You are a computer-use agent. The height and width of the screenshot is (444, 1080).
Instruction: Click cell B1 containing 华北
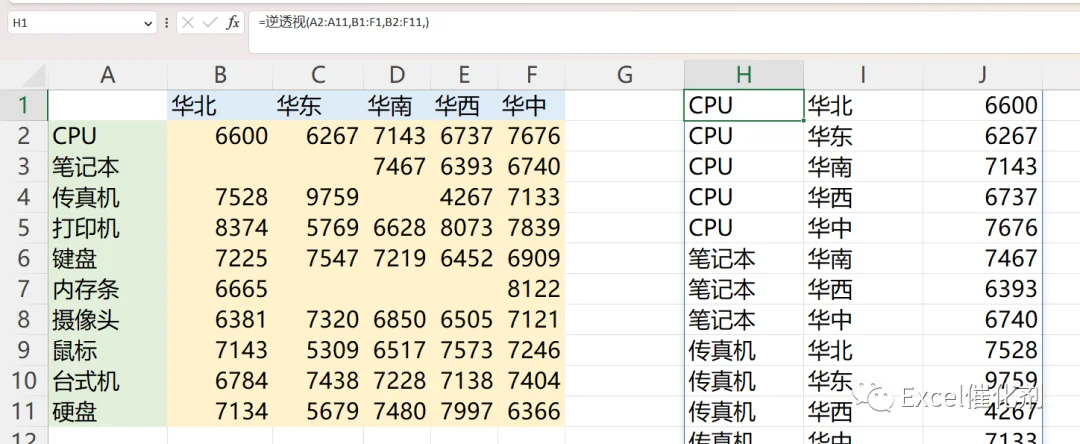220,105
